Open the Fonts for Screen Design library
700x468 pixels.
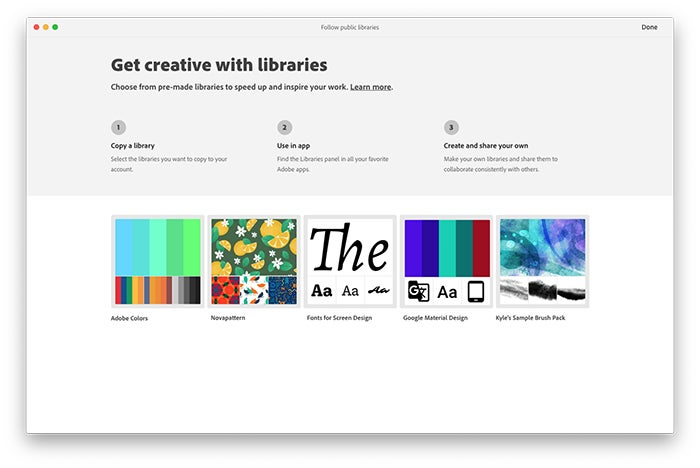point(350,261)
